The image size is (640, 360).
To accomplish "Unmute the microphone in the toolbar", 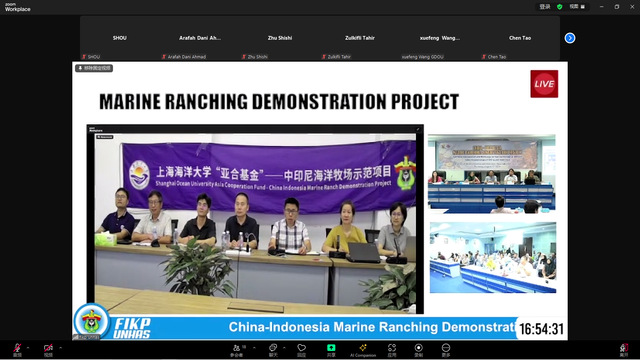I will point(17,349).
